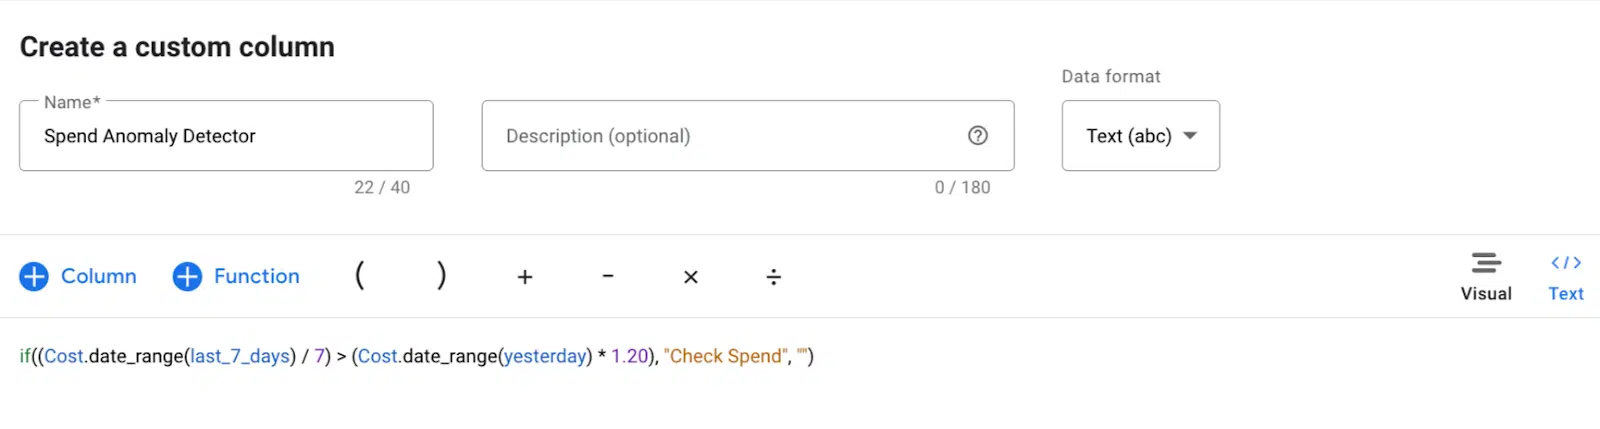This screenshot has width=1600, height=429.
Task: Click the plus icon beside Column
Action: [x=34, y=277]
